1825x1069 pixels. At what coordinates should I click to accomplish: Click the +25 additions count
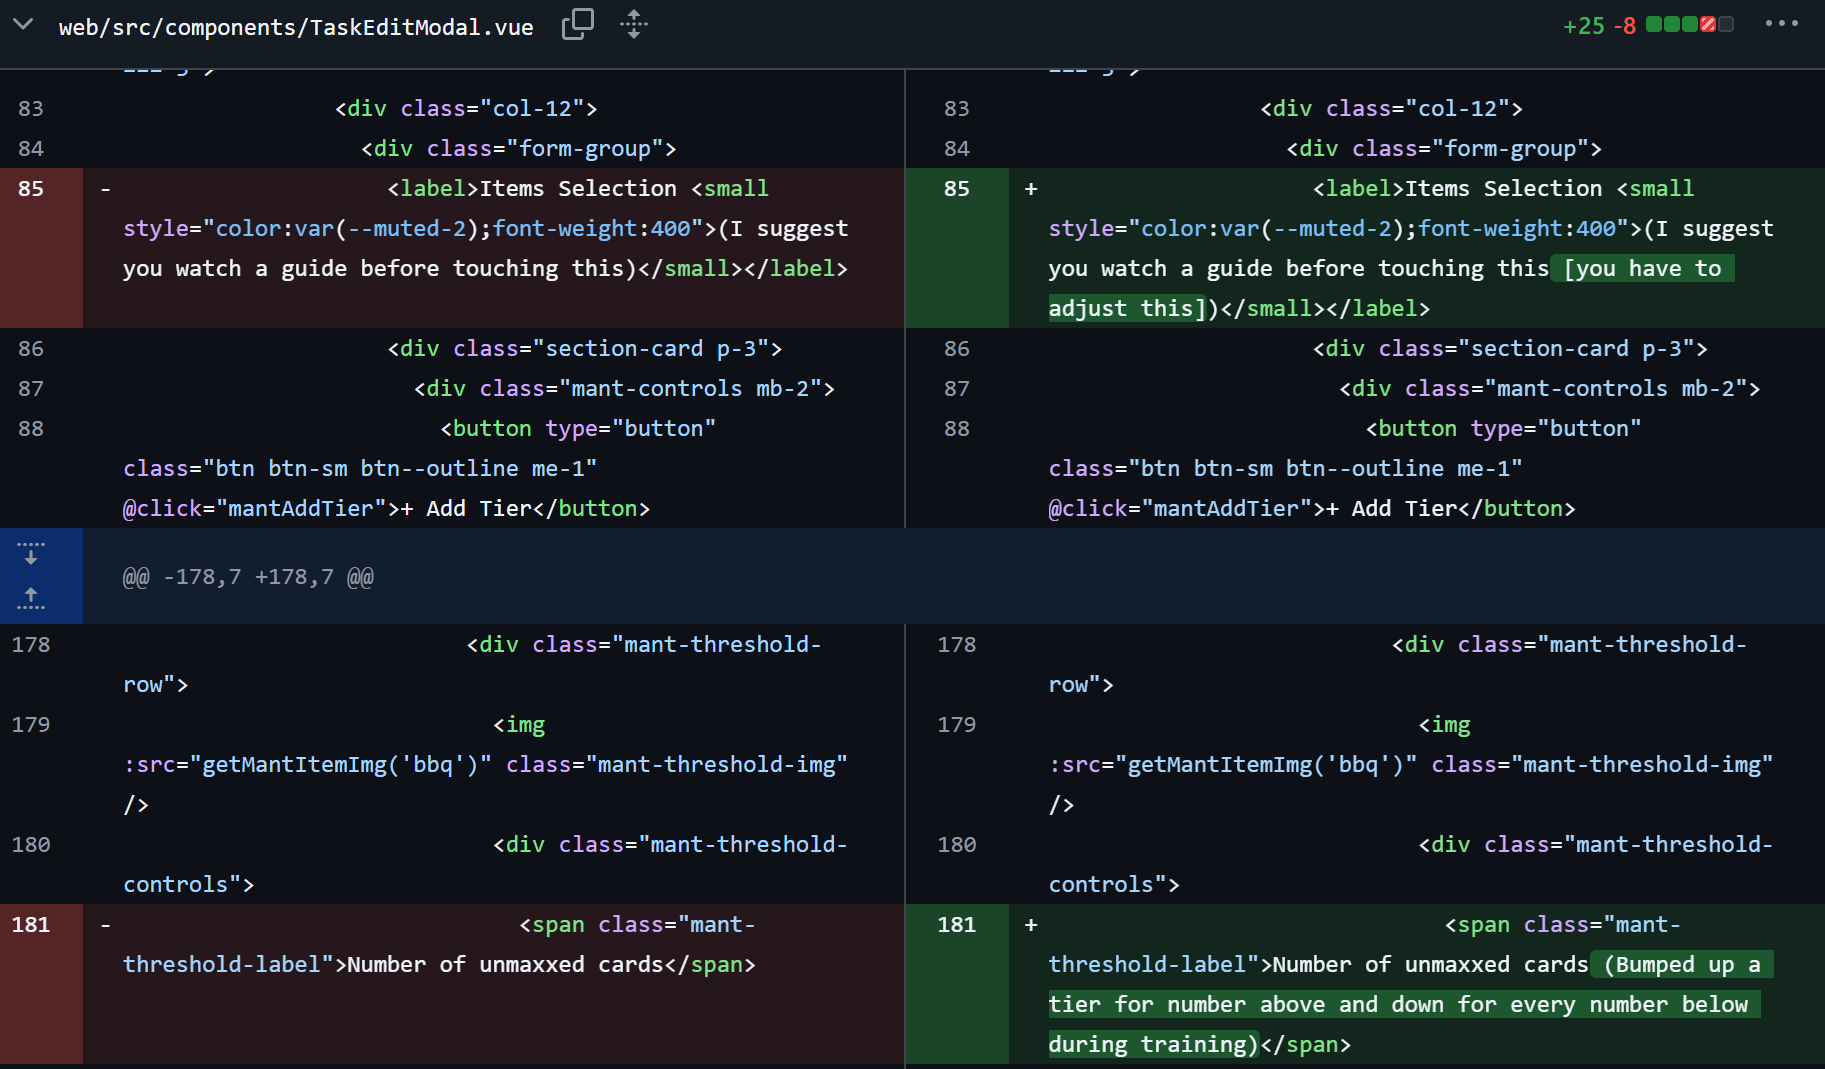1584,26
